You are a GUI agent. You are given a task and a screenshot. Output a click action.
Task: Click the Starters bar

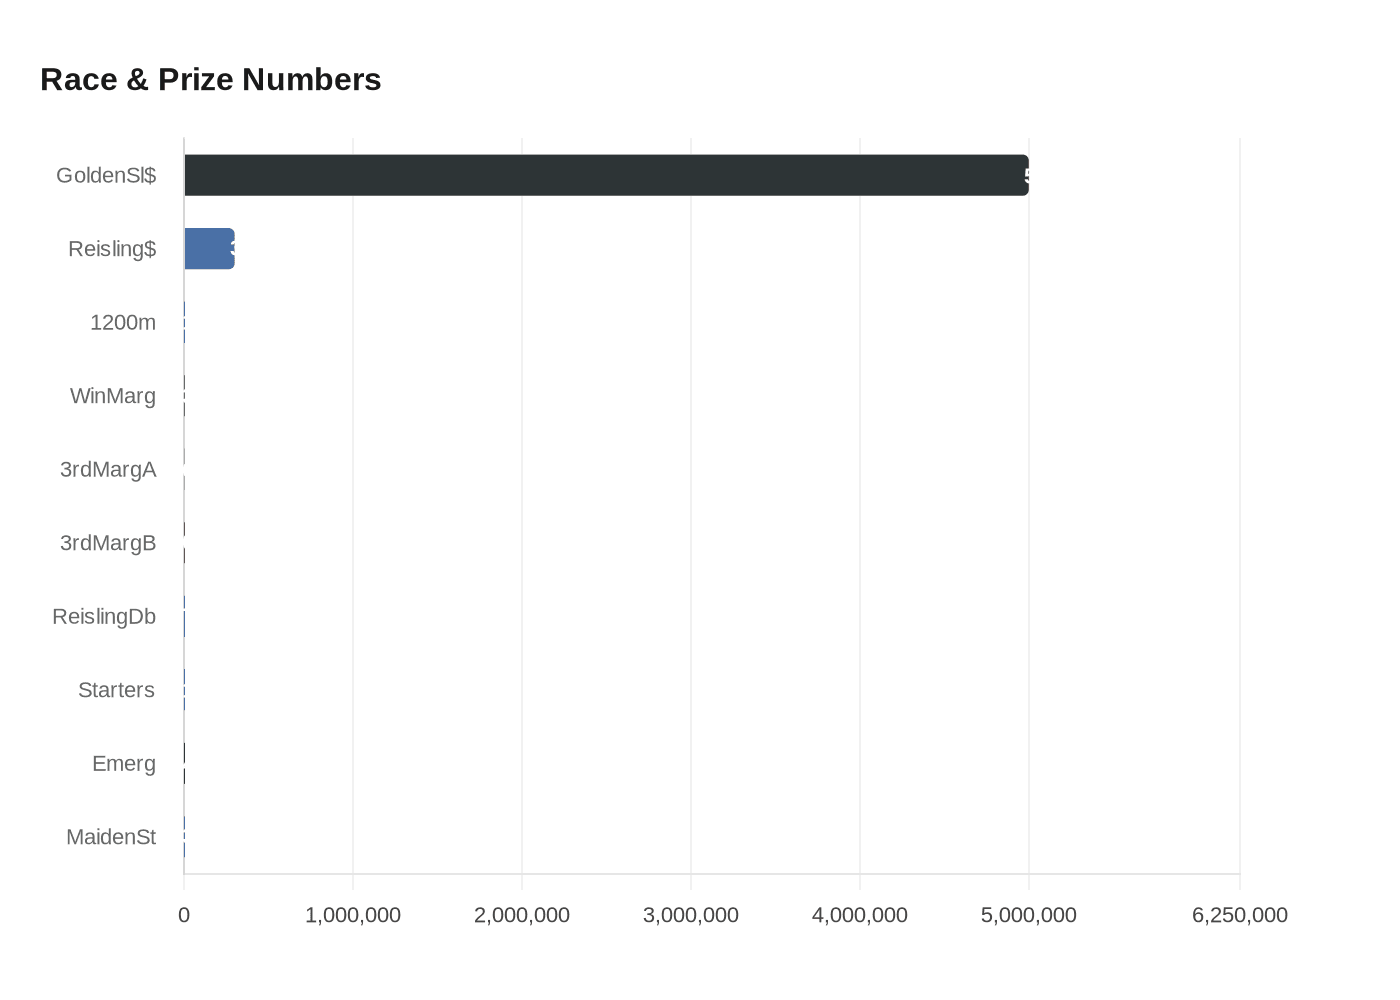184,690
